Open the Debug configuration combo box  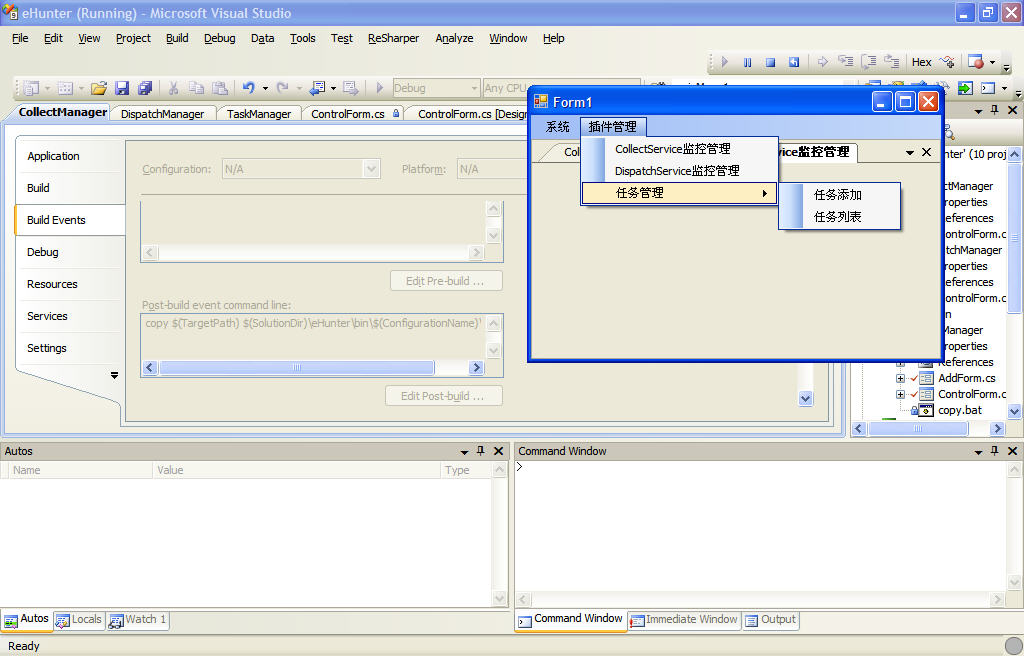point(436,88)
